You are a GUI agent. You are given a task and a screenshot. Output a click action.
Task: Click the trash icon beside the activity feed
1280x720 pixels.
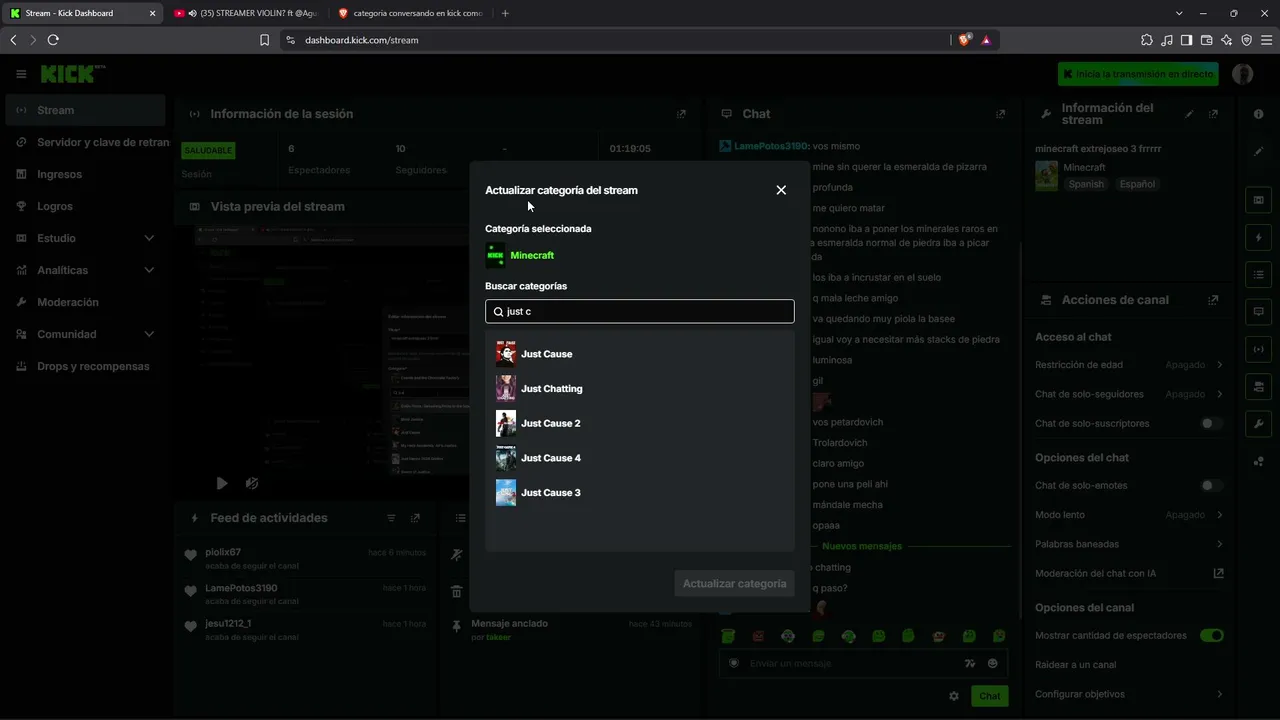pos(456,592)
